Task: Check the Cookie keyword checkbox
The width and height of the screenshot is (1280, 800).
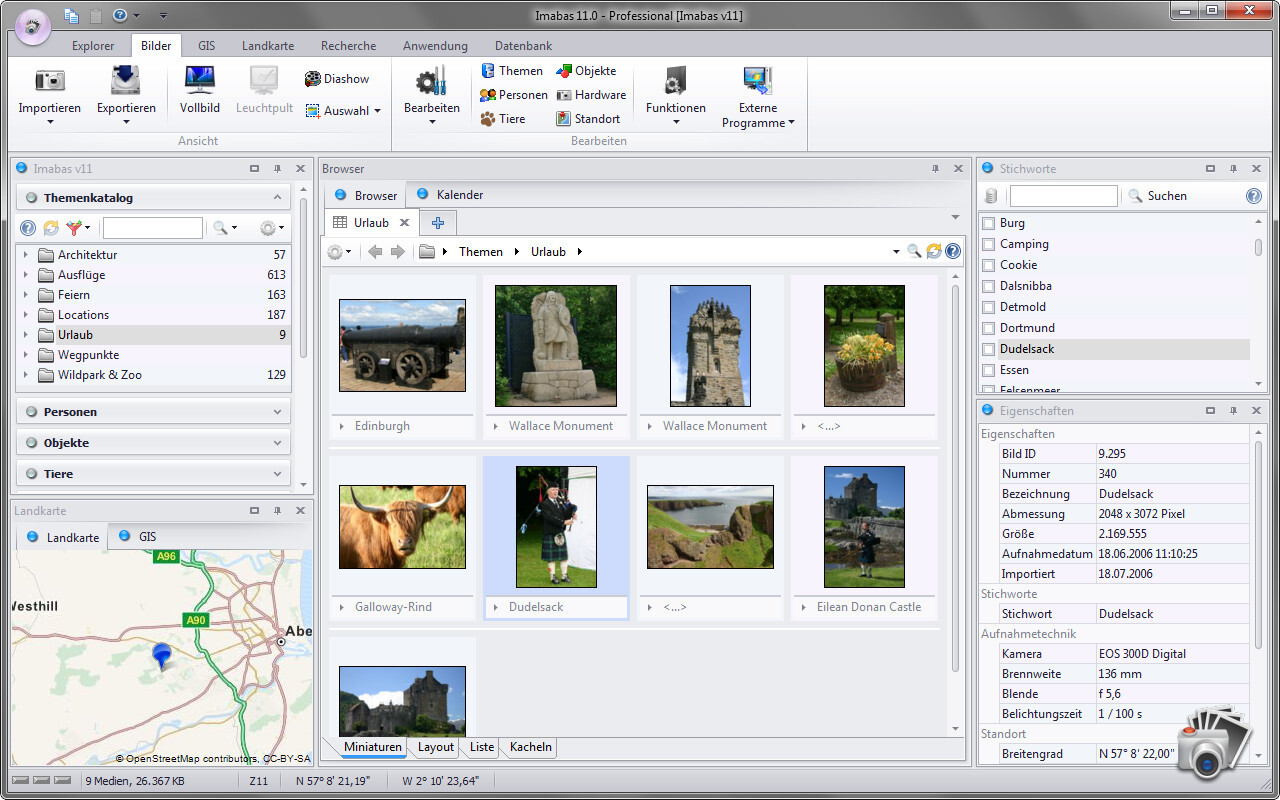Action: pos(989,265)
